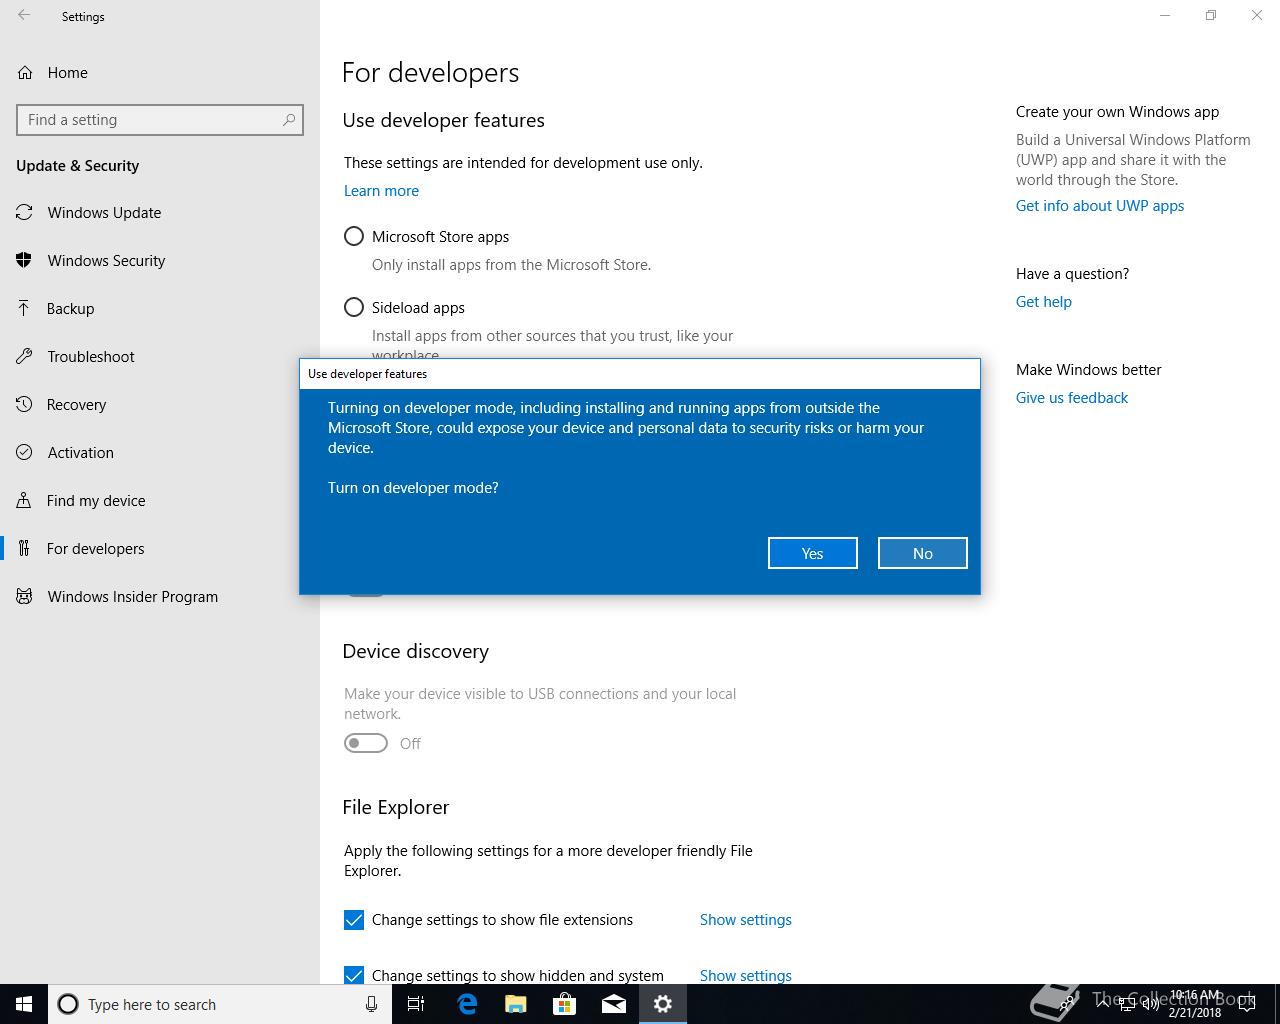Viewport: 1280px width, 1024px height.
Task: Open the Windows Start menu
Action: 24,1004
